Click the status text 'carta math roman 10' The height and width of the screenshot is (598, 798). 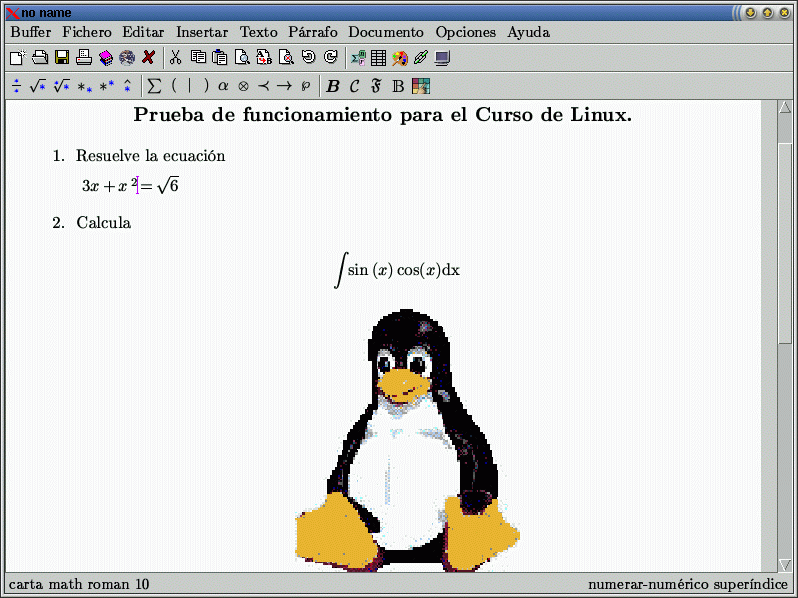[x=79, y=584]
